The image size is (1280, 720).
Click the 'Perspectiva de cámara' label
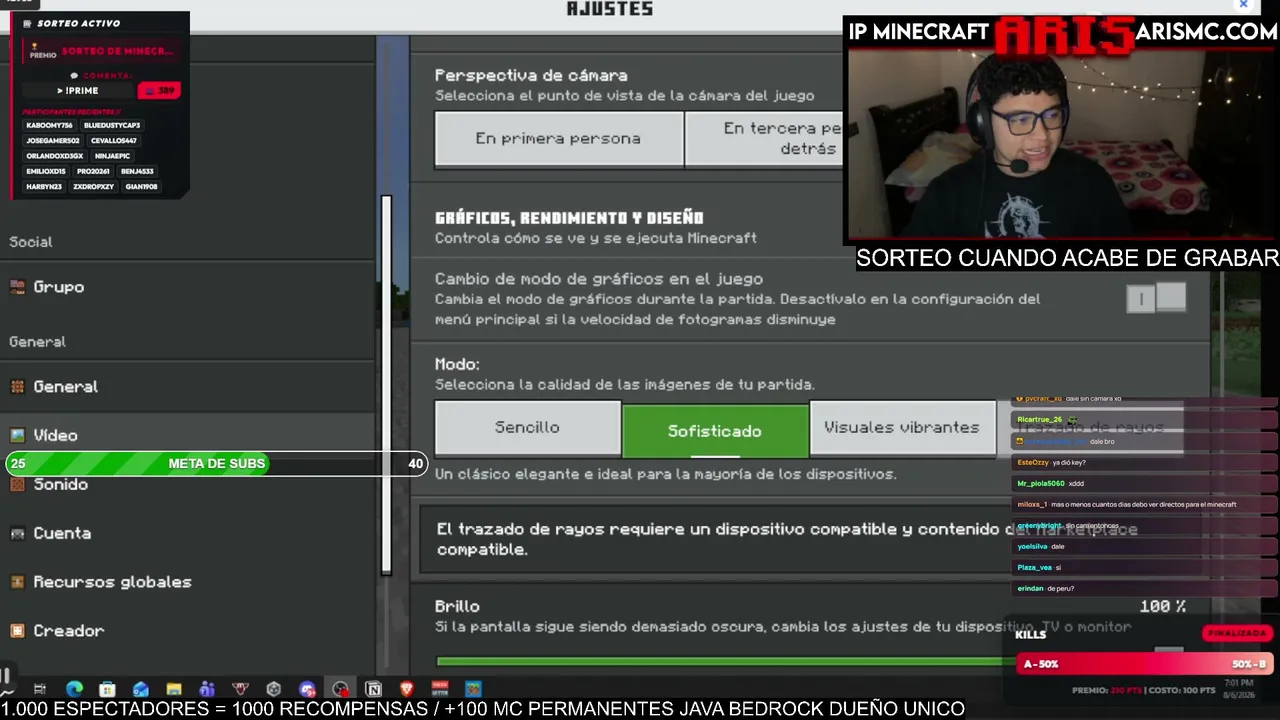[531, 75]
